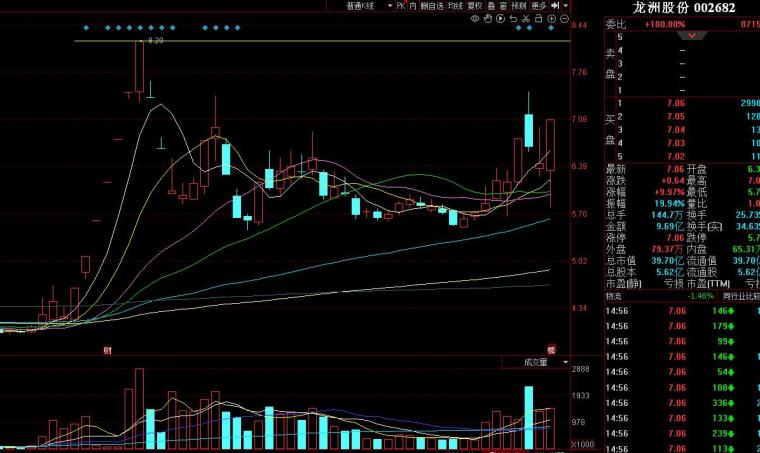The height and width of the screenshot is (453, 760).
Task: Select the scissors cut tool icon
Action: click(x=526, y=19)
